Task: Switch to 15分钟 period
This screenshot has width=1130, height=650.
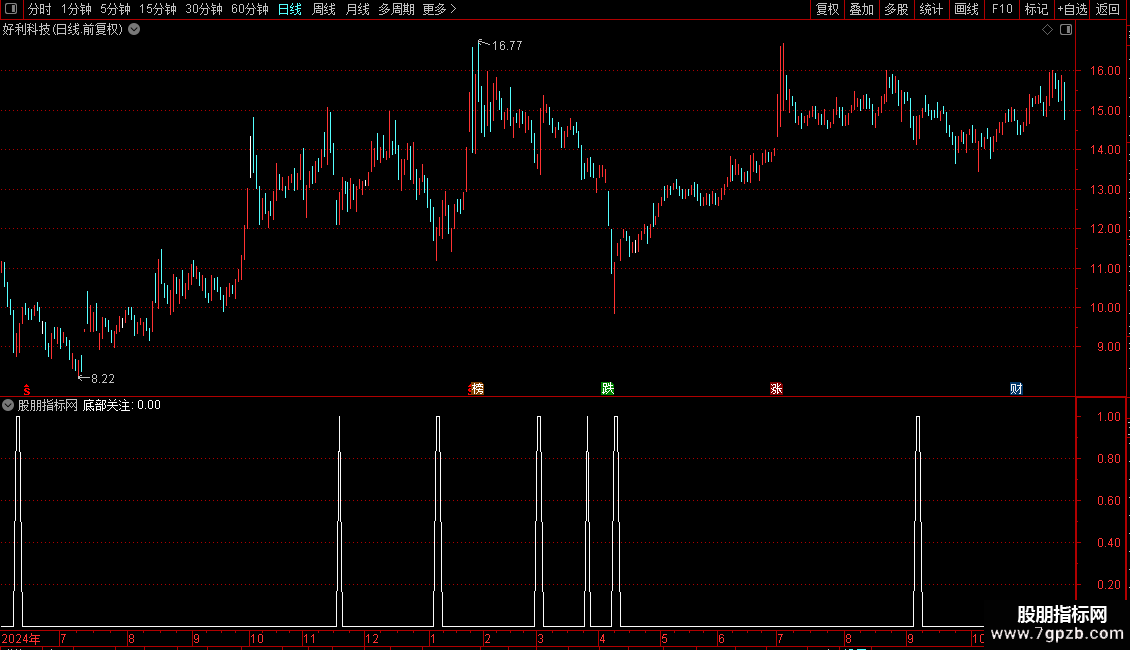Action: tap(158, 9)
